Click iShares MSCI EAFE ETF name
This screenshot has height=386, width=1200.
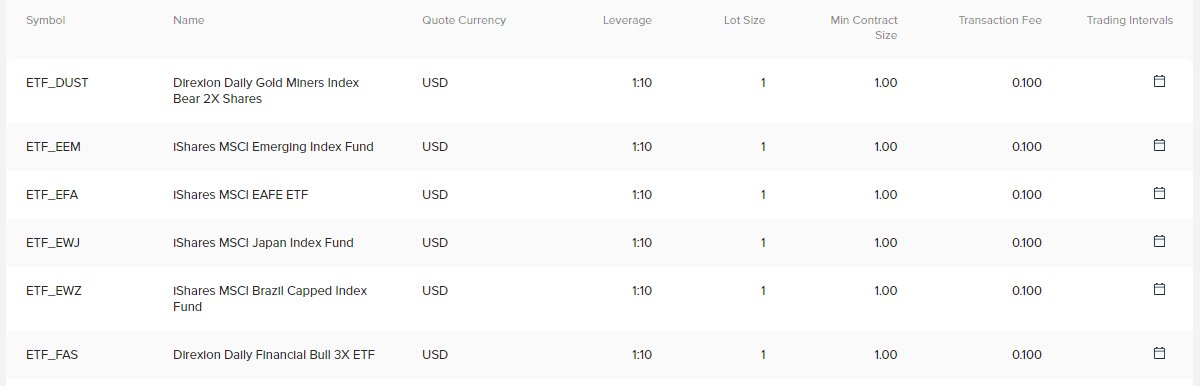click(x=241, y=194)
